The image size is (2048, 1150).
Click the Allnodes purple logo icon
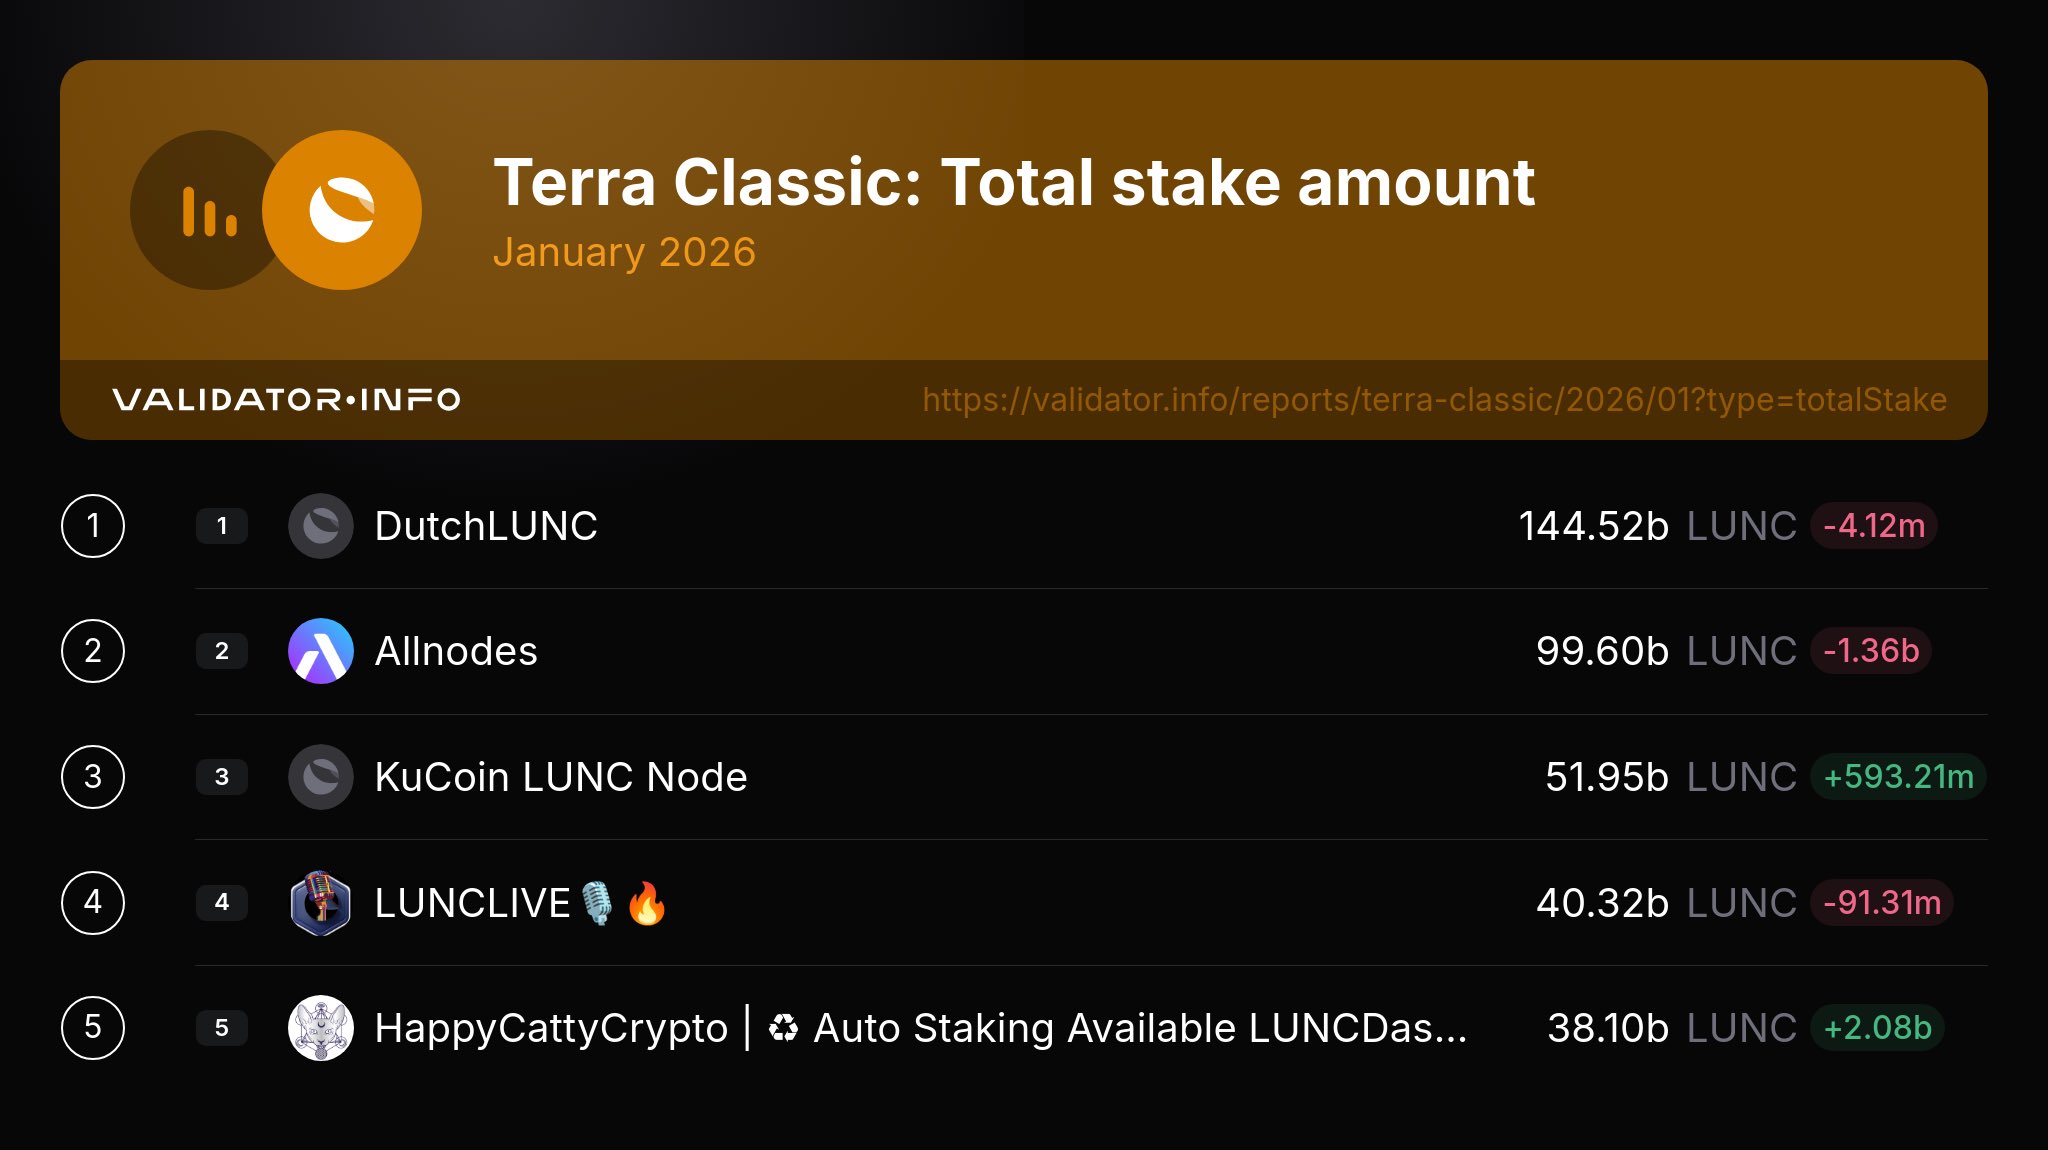321,651
